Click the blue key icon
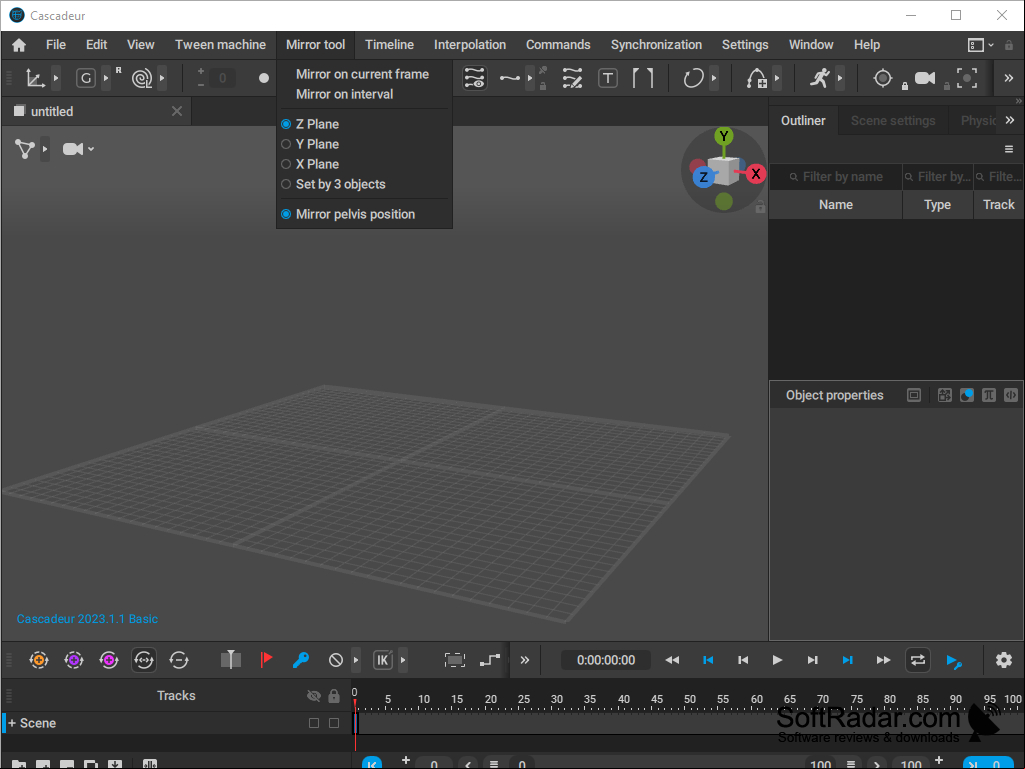The width and height of the screenshot is (1025, 769). point(301,660)
